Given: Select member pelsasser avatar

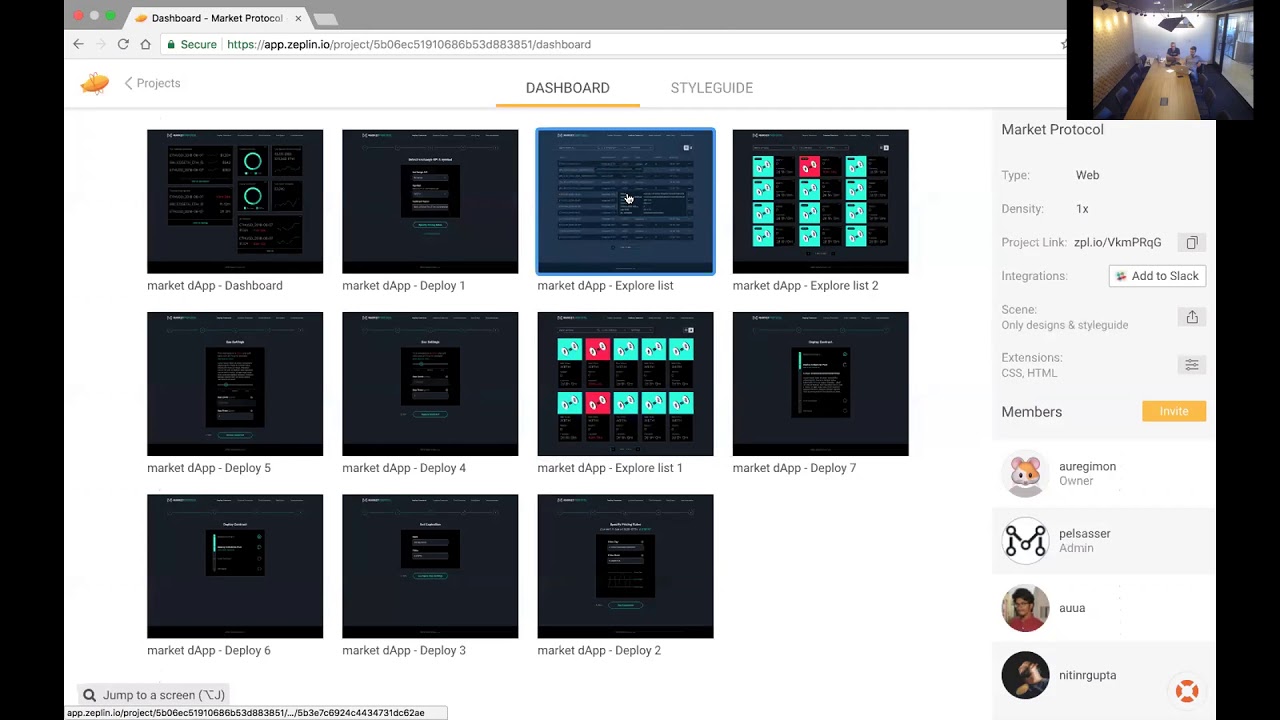Looking at the screenshot, I should [x=1025, y=541].
